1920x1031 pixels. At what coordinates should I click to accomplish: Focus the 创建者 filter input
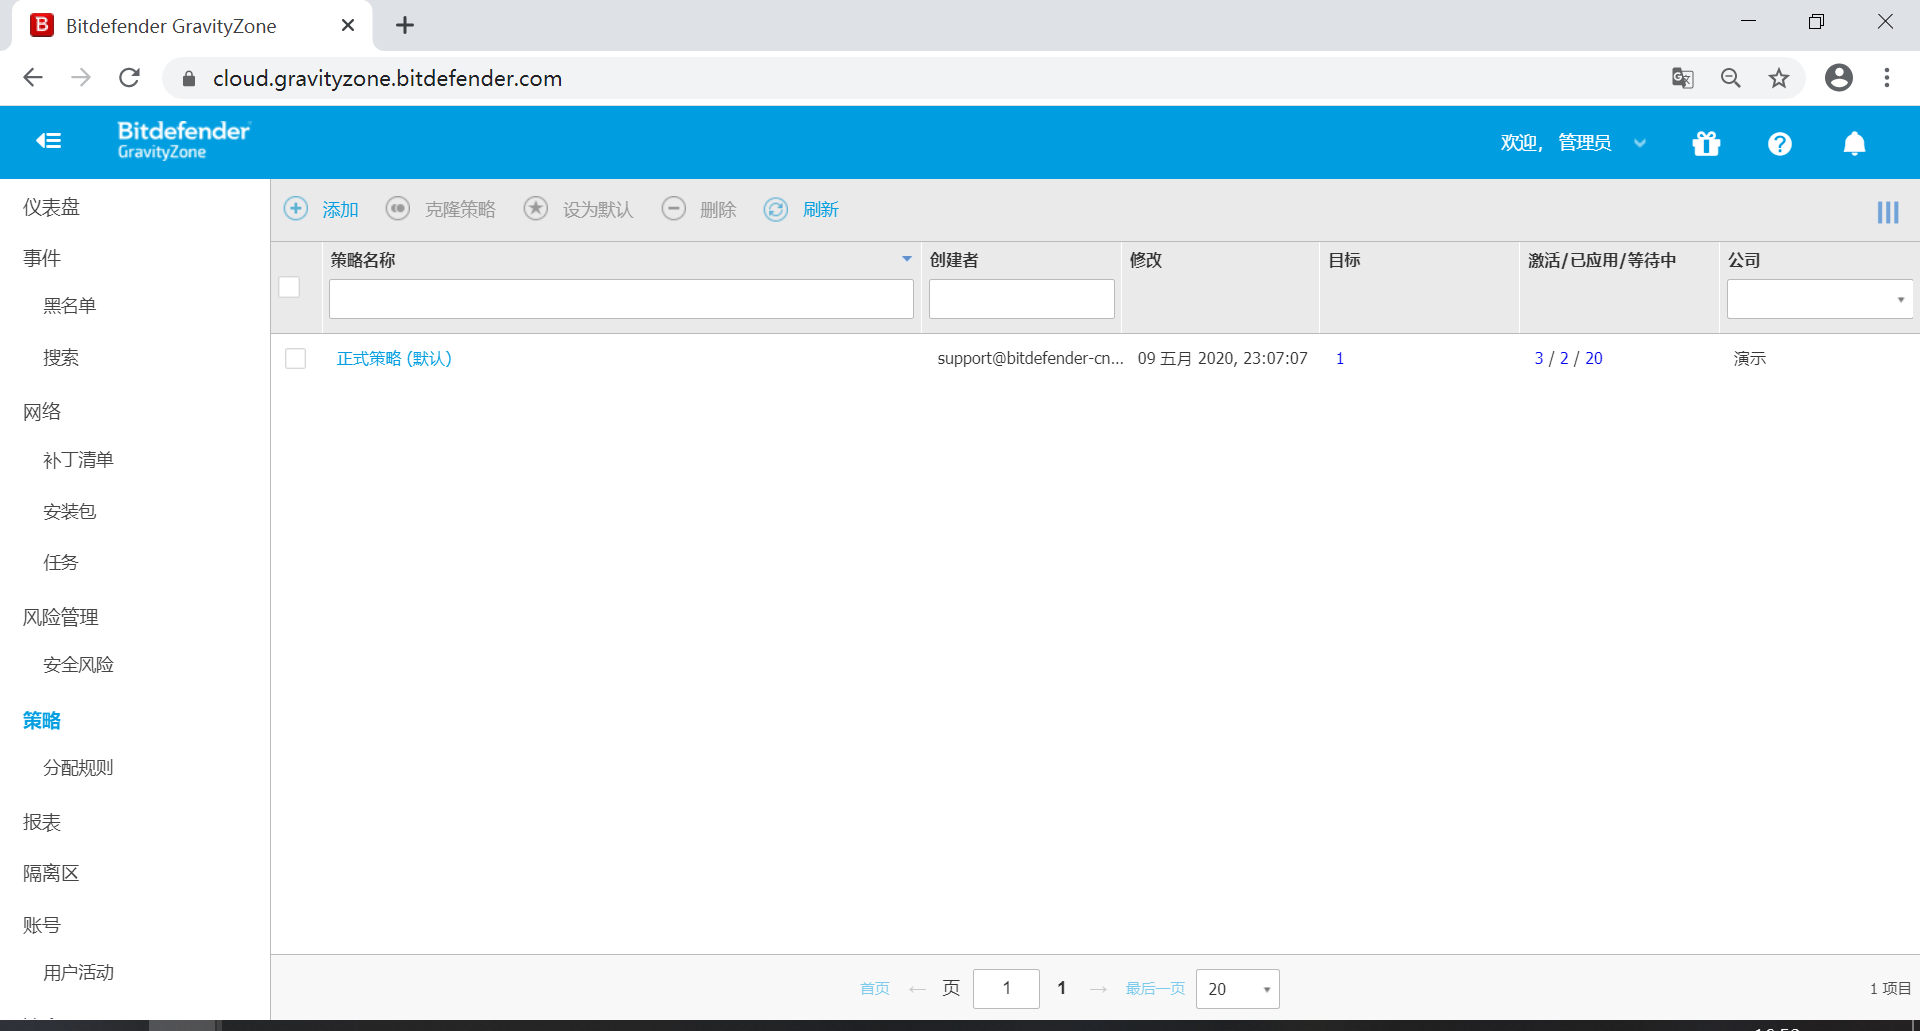[1021, 299]
